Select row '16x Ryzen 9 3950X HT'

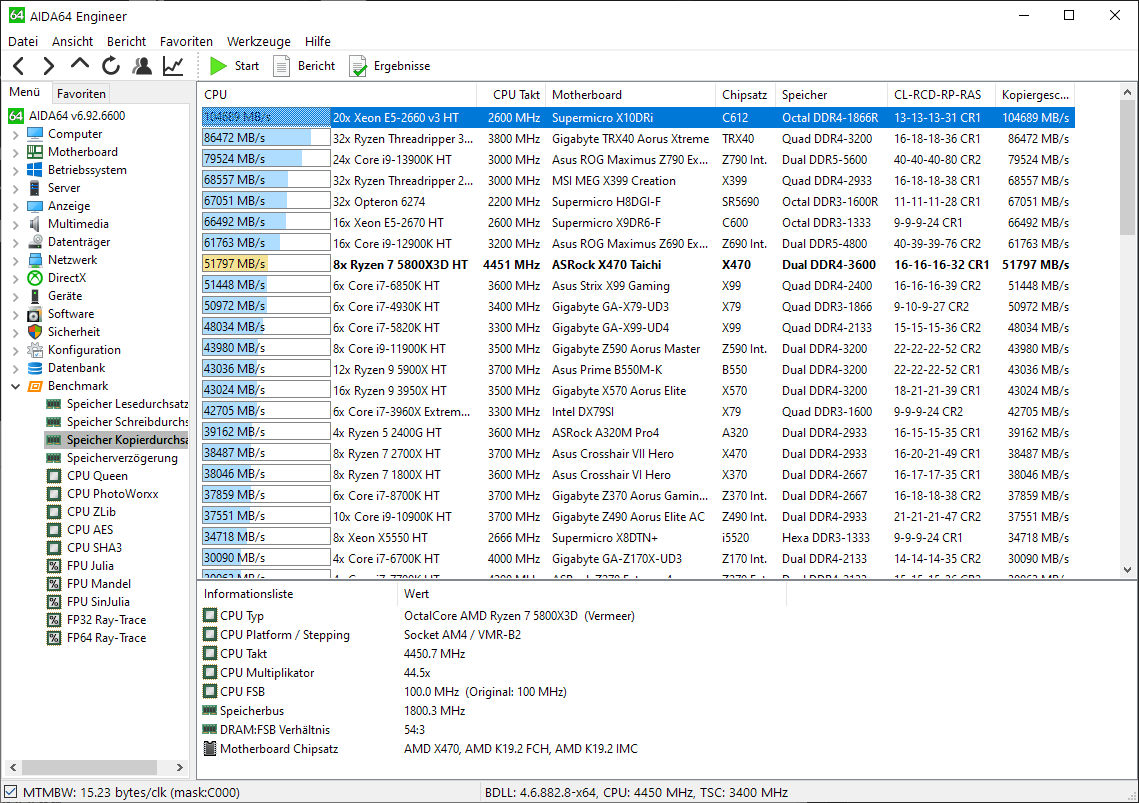coord(639,390)
